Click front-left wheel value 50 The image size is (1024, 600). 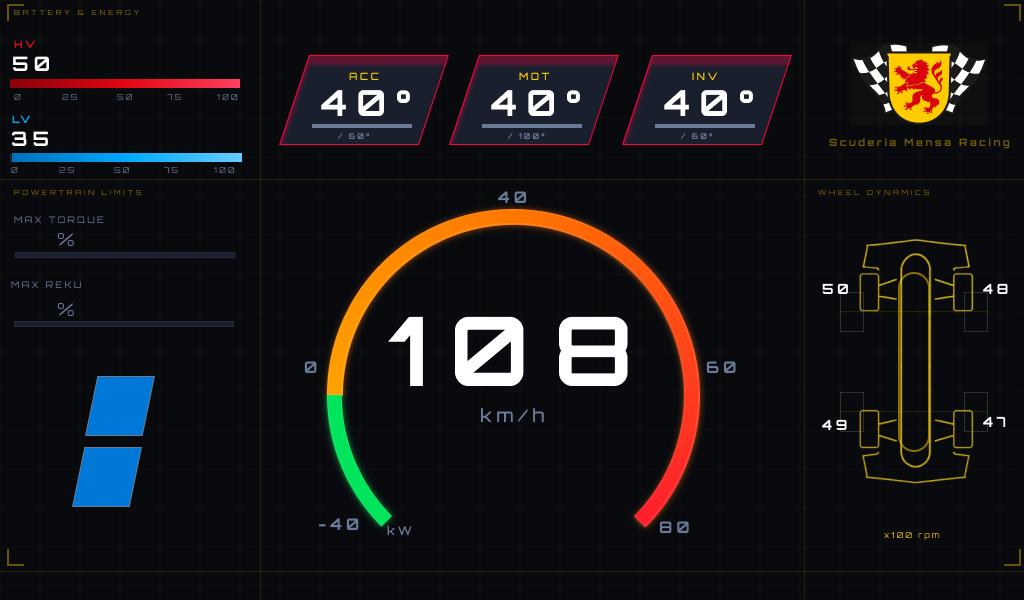(x=835, y=289)
